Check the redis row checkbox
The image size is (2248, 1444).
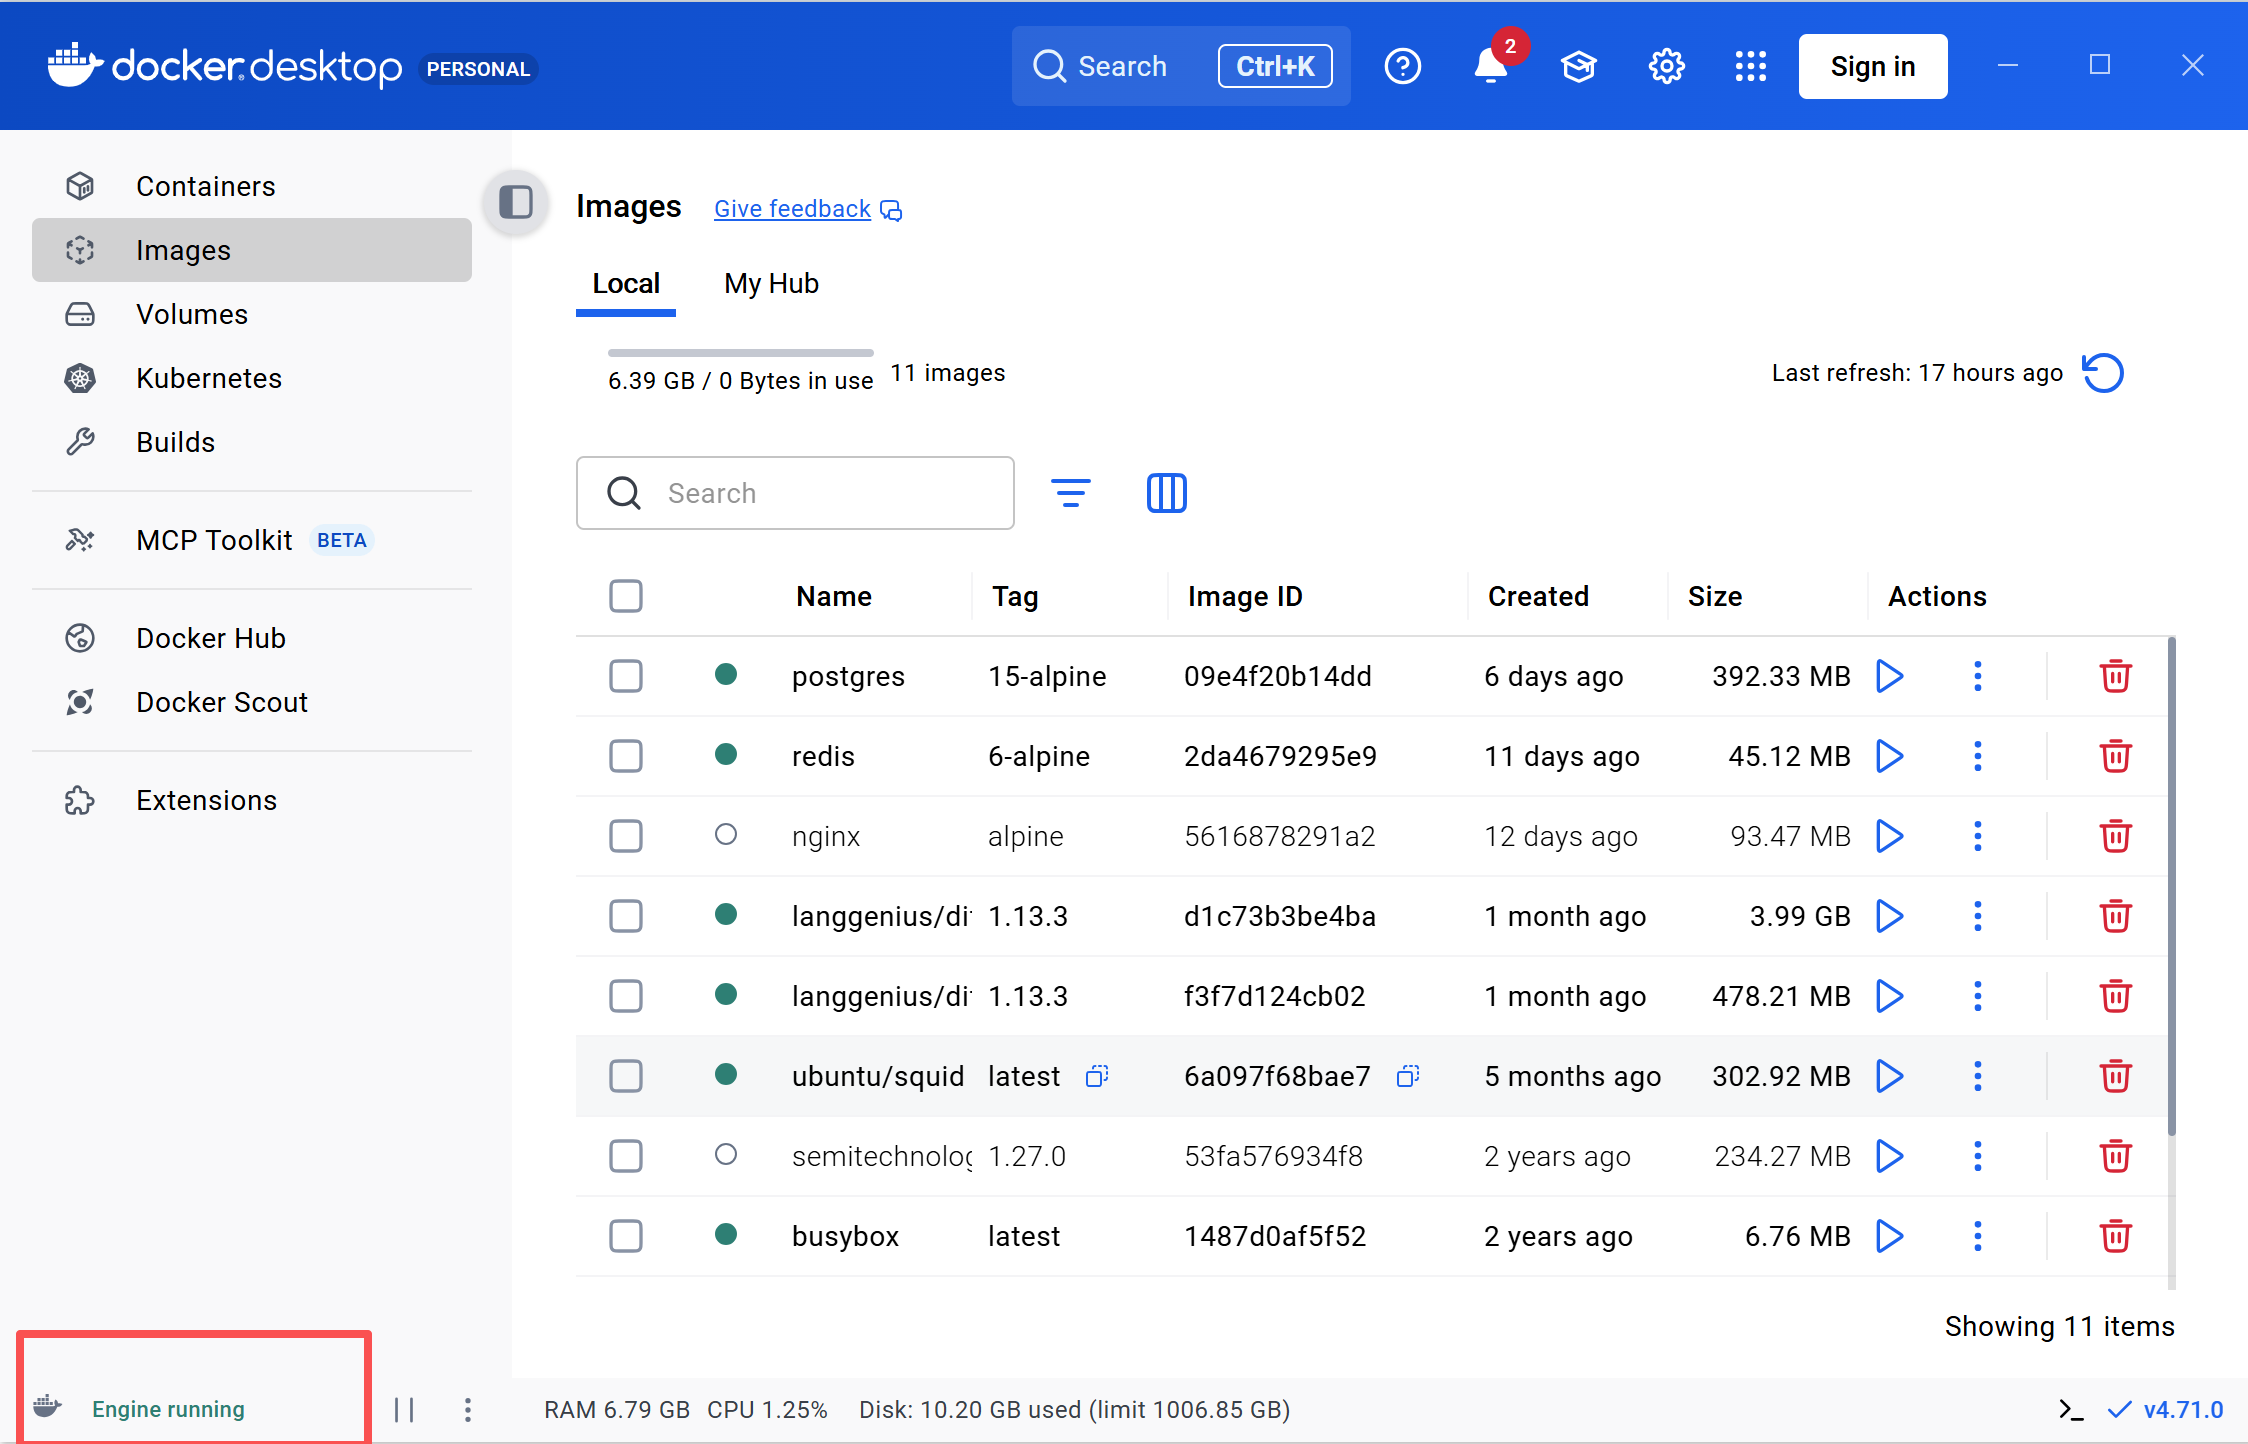(626, 756)
